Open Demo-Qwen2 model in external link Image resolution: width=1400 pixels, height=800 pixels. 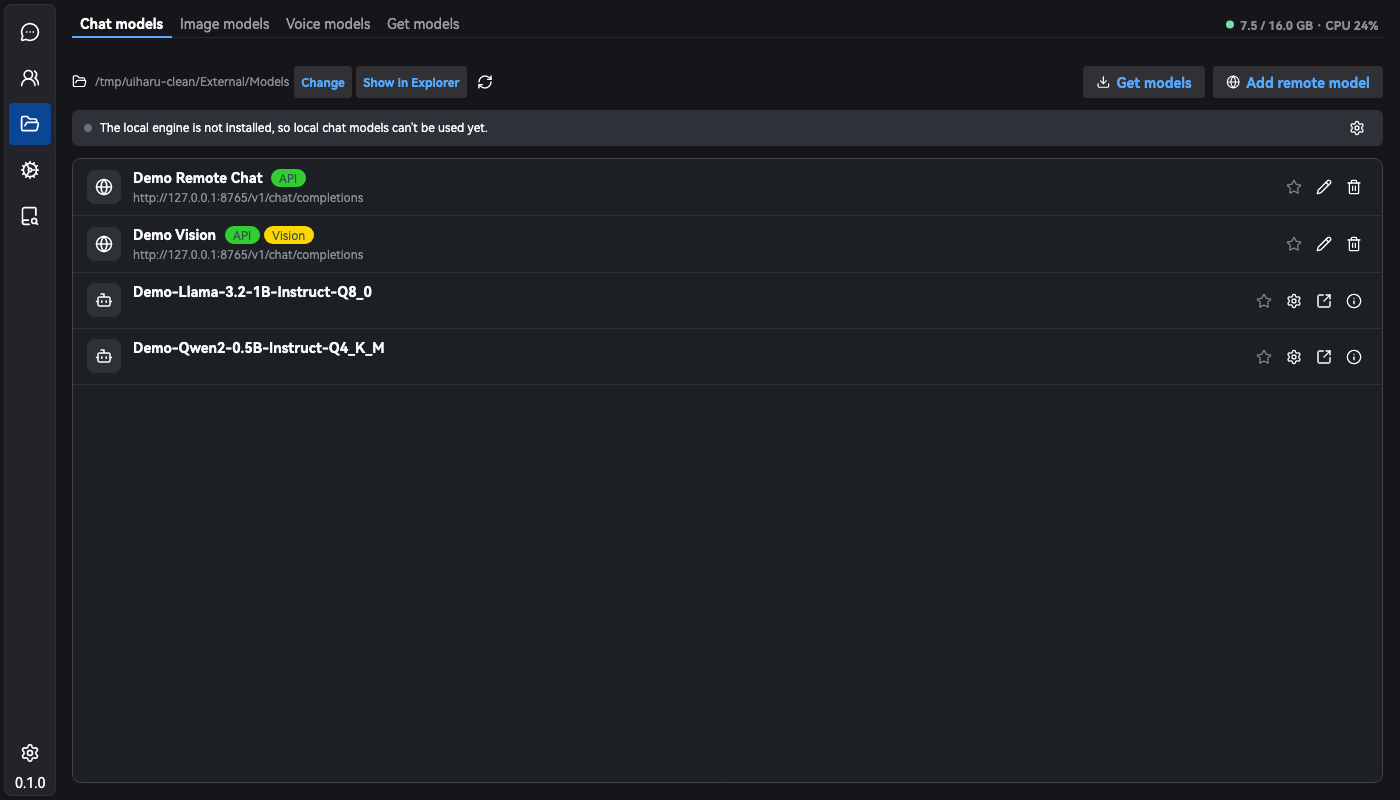(x=1324, y=357)
